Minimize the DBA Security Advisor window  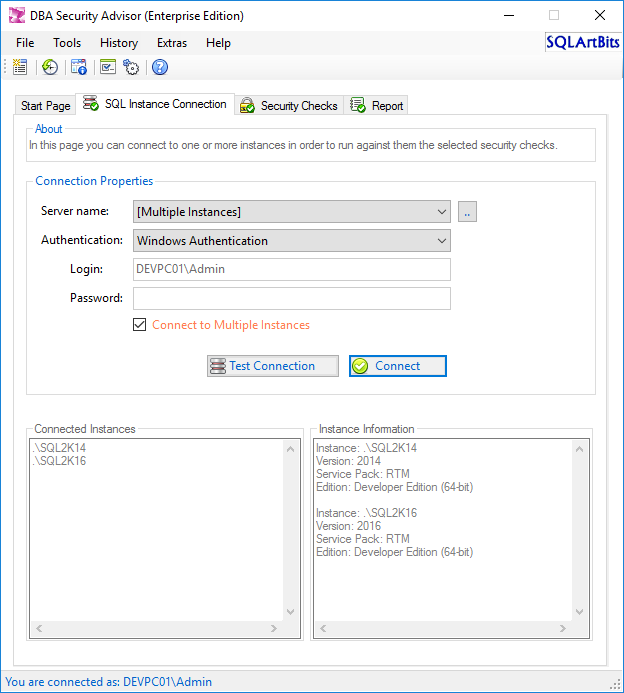[x=509, y=15]
